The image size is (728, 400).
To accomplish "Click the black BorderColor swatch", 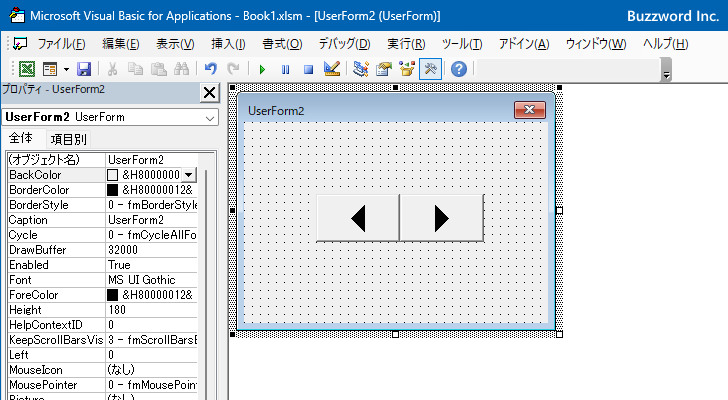I will 112,190.
